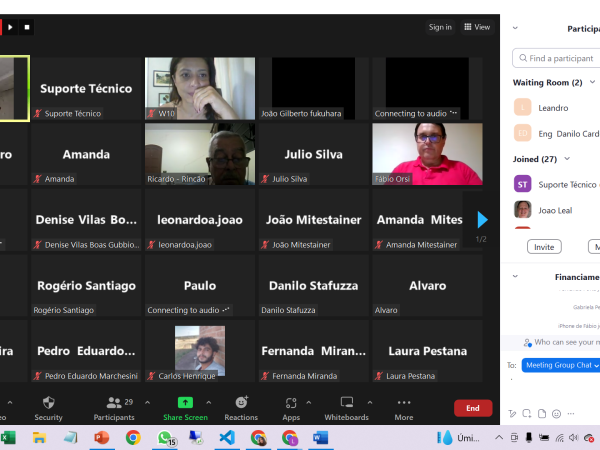The width and height of the screenshot is (600, 450).
Task: Click the Suporte Técnico ST avatar
Action: tap(523, 184)
